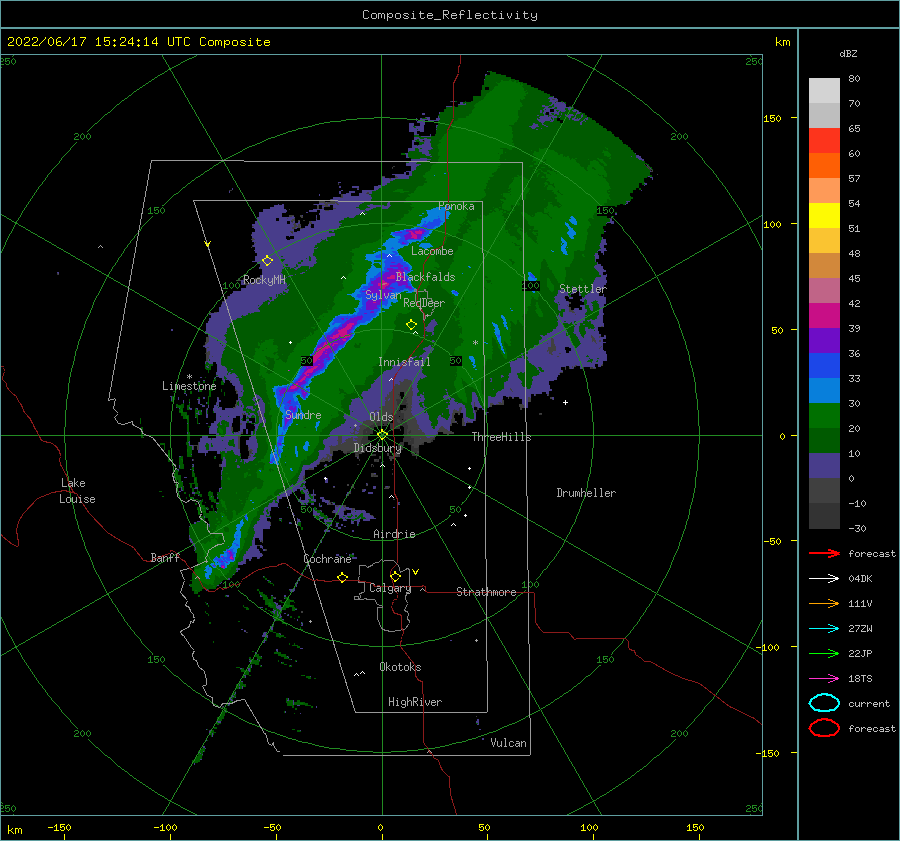Click the Innisfail city label
900x841 pixels.
[x=404, y=362]
